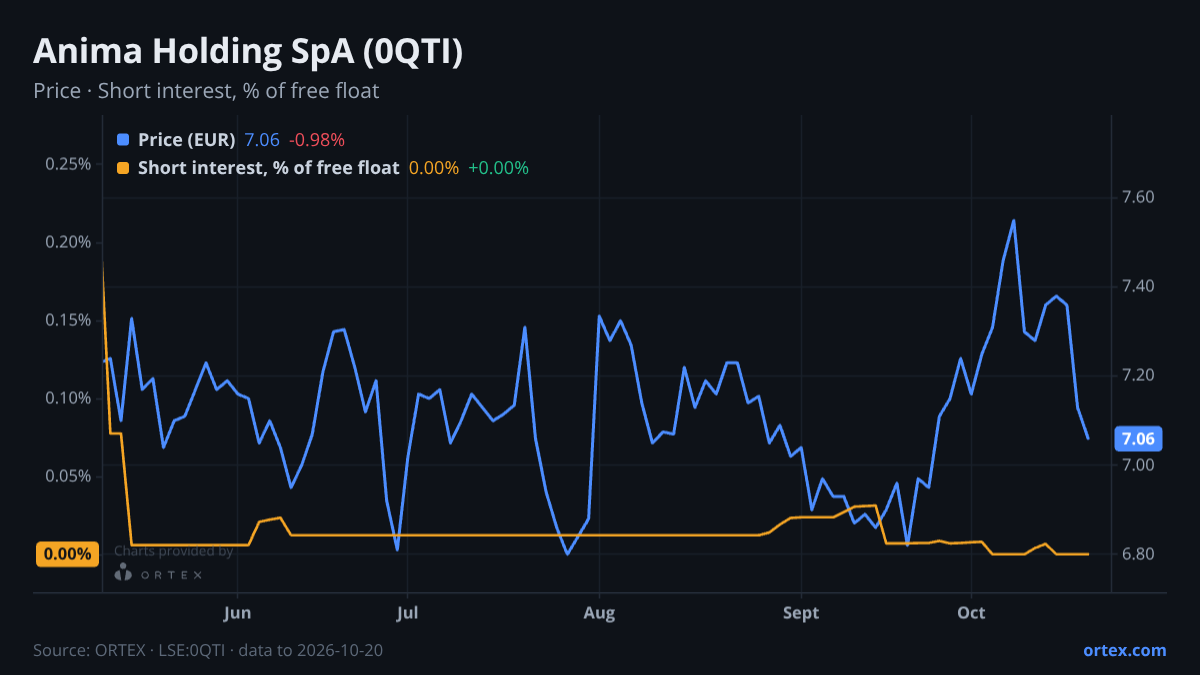This screenshot has height=675, width=1200.
Task: Click the 7.00 right axis label
Action: (1139, 465)
